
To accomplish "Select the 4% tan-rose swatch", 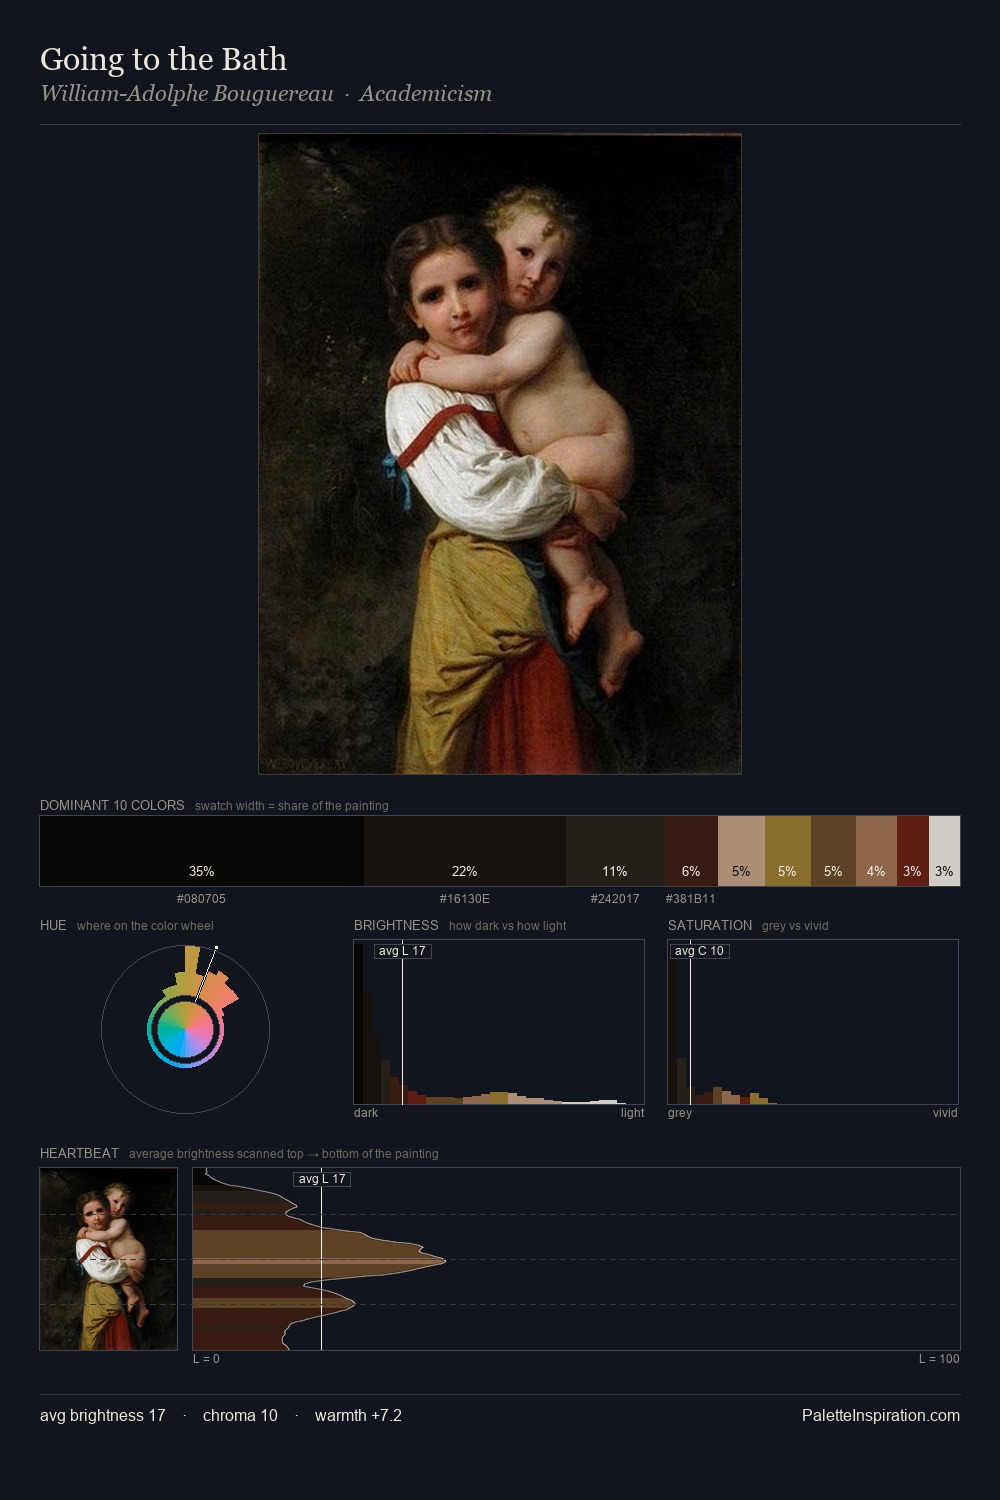I will (876, 851).
